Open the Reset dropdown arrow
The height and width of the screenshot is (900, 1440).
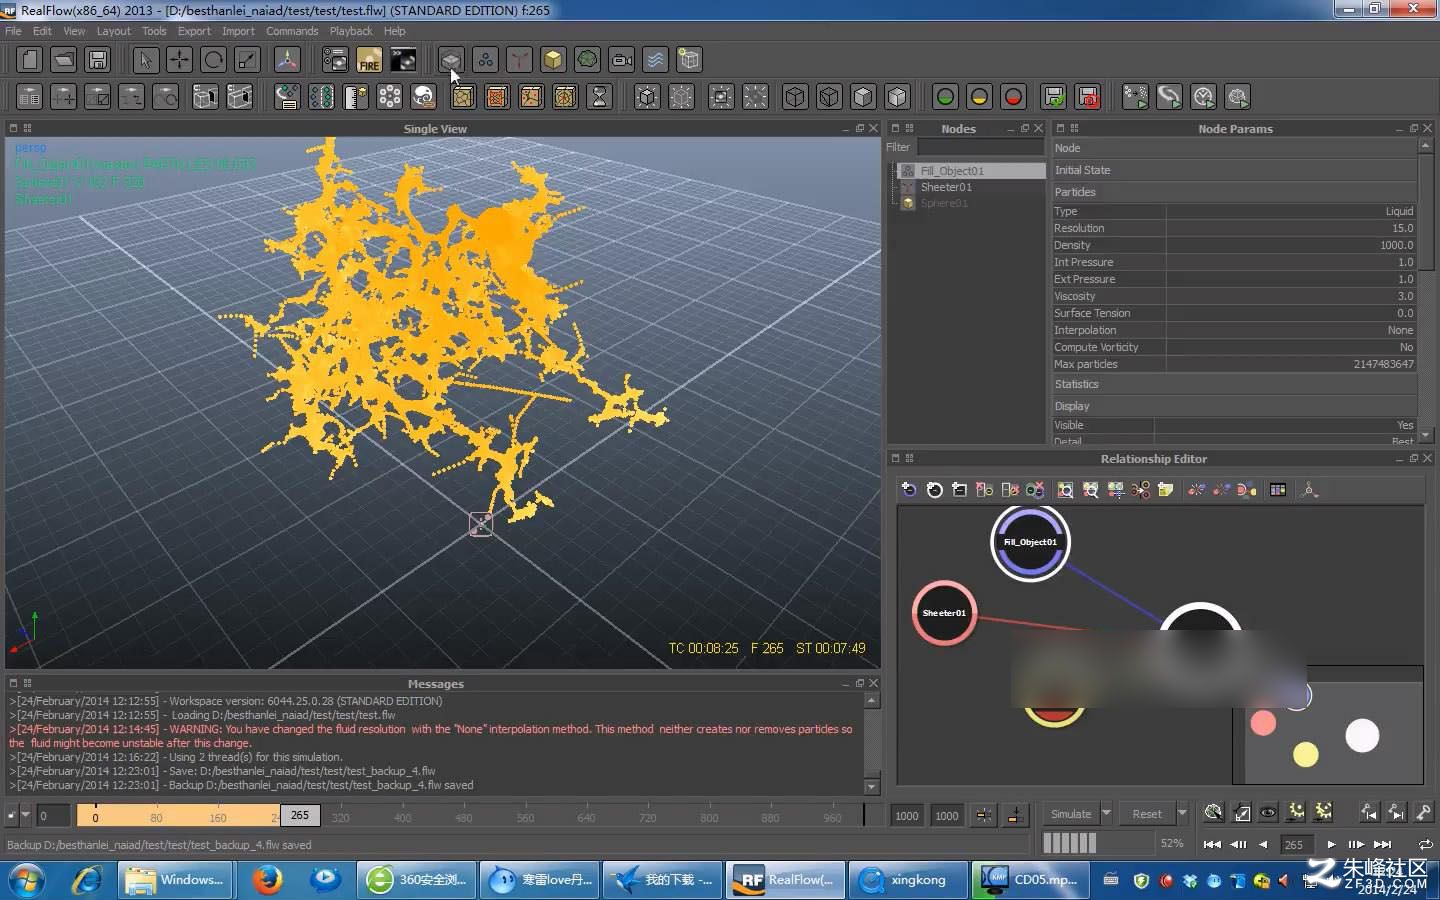(1182, 814)
